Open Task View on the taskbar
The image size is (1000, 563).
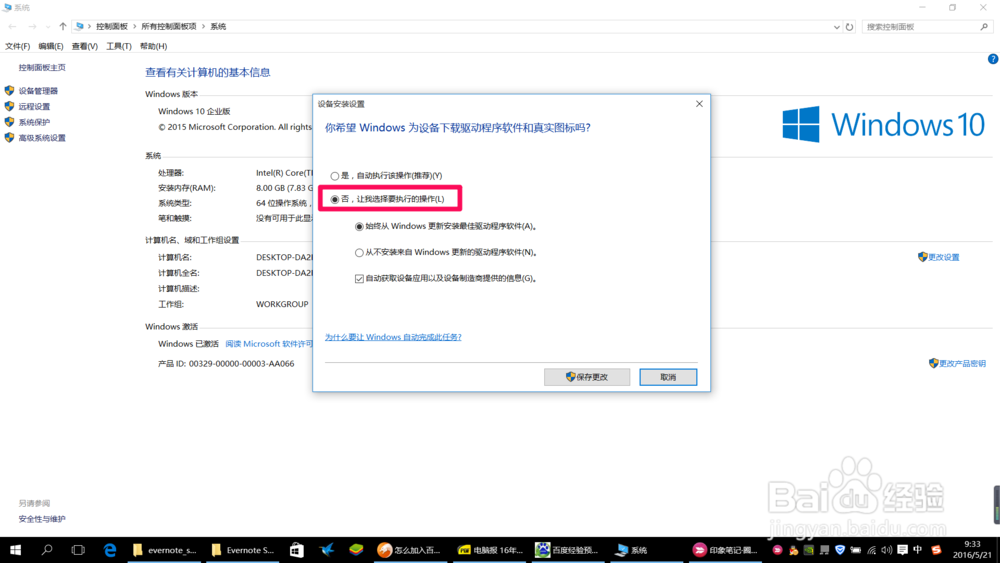pos(78,550)
